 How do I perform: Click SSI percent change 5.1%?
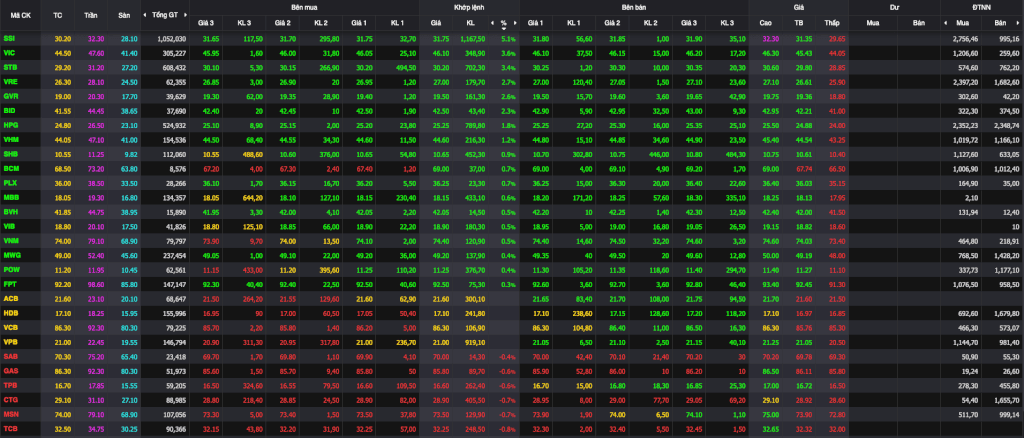pyautogui.click(x=509, y=39)
